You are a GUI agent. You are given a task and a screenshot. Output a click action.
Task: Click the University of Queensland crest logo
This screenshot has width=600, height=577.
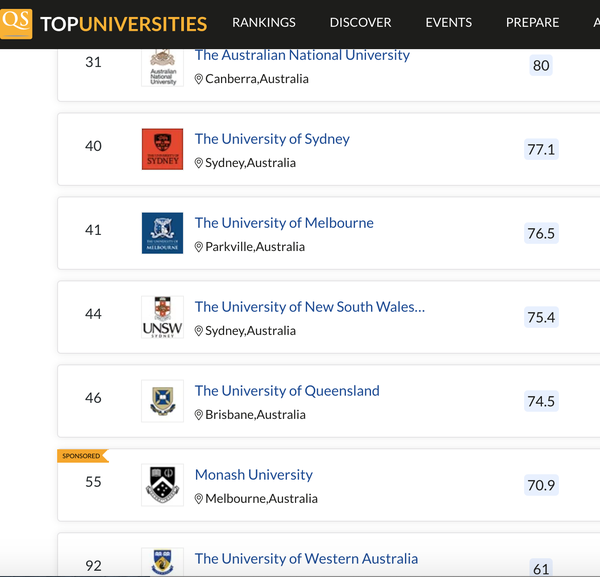pos(163,401)
